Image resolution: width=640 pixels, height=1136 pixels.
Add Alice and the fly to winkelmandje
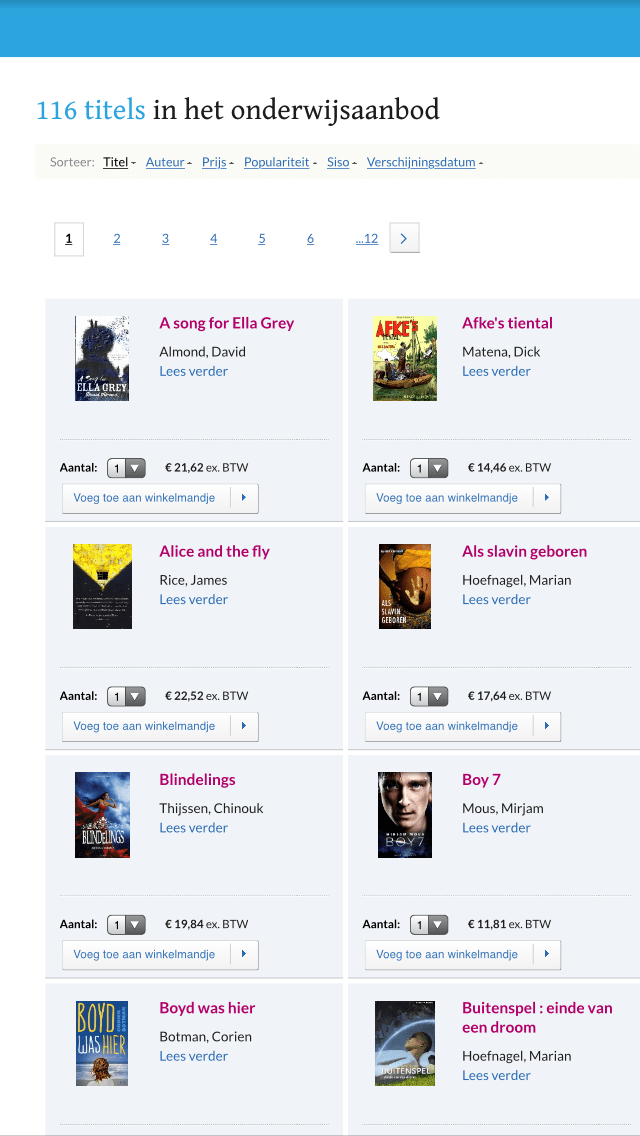pyautogui.click(x=145, y=726)
